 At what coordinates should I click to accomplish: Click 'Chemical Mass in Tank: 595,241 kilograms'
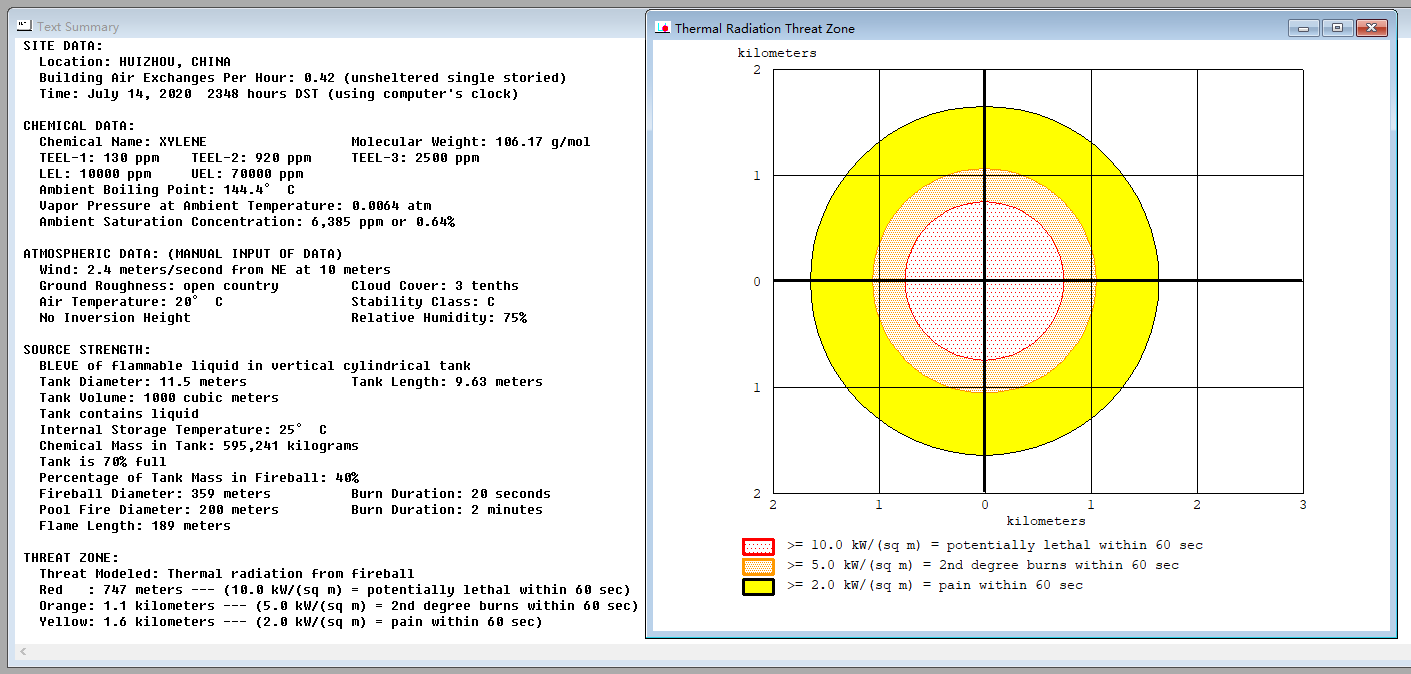(x=199, y=446)
